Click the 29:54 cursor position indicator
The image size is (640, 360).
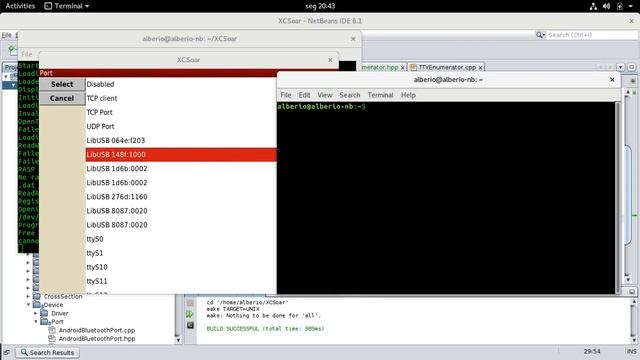pos(592,351)
